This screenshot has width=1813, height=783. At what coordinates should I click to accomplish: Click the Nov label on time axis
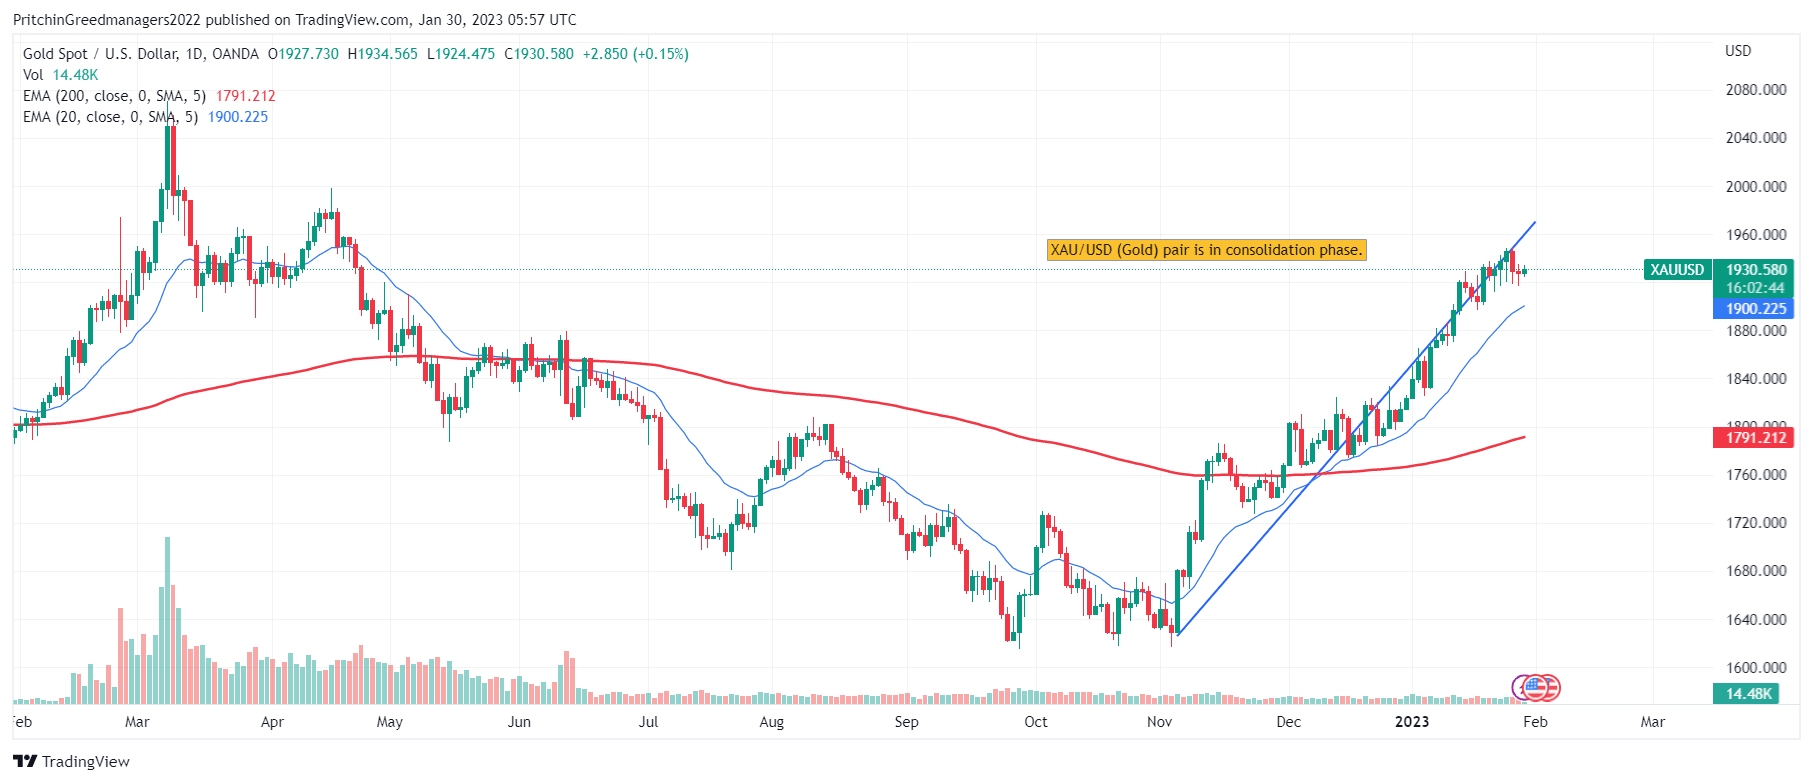1159,722
